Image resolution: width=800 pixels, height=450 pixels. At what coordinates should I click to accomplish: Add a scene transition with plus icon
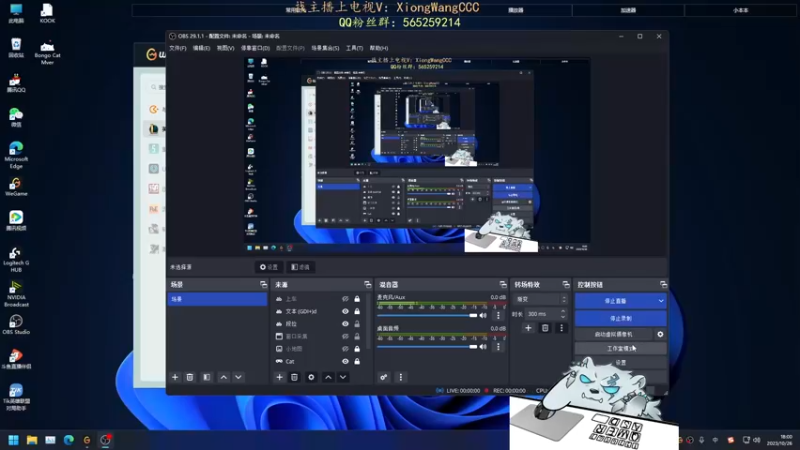(x=528, y=328)
